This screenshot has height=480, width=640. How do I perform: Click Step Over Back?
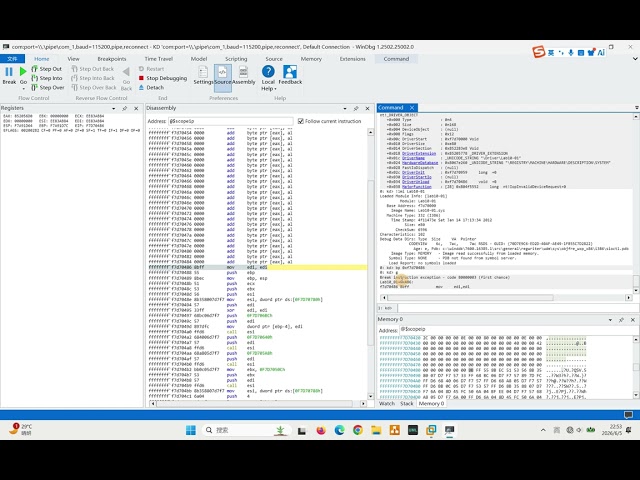94,87
